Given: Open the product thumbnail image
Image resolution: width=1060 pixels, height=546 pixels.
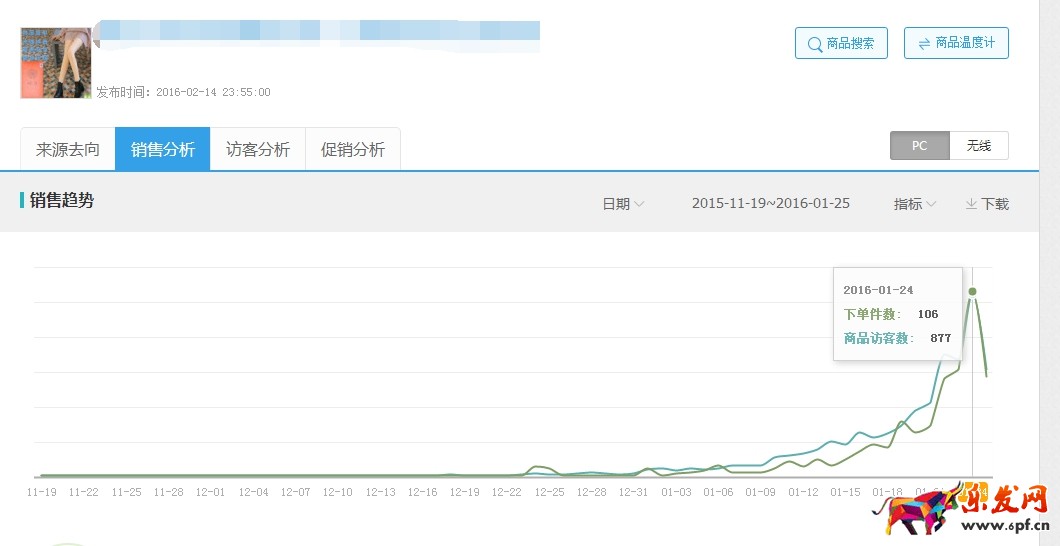Looking at the screenshot, I should (56, 63).
